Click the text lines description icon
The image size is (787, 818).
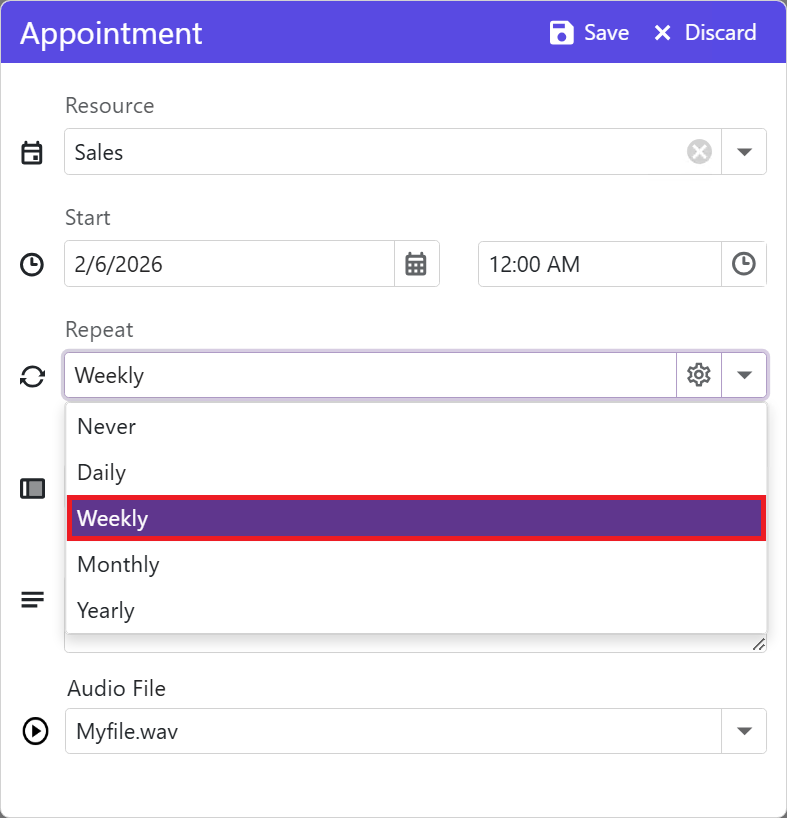pos(32,600)
